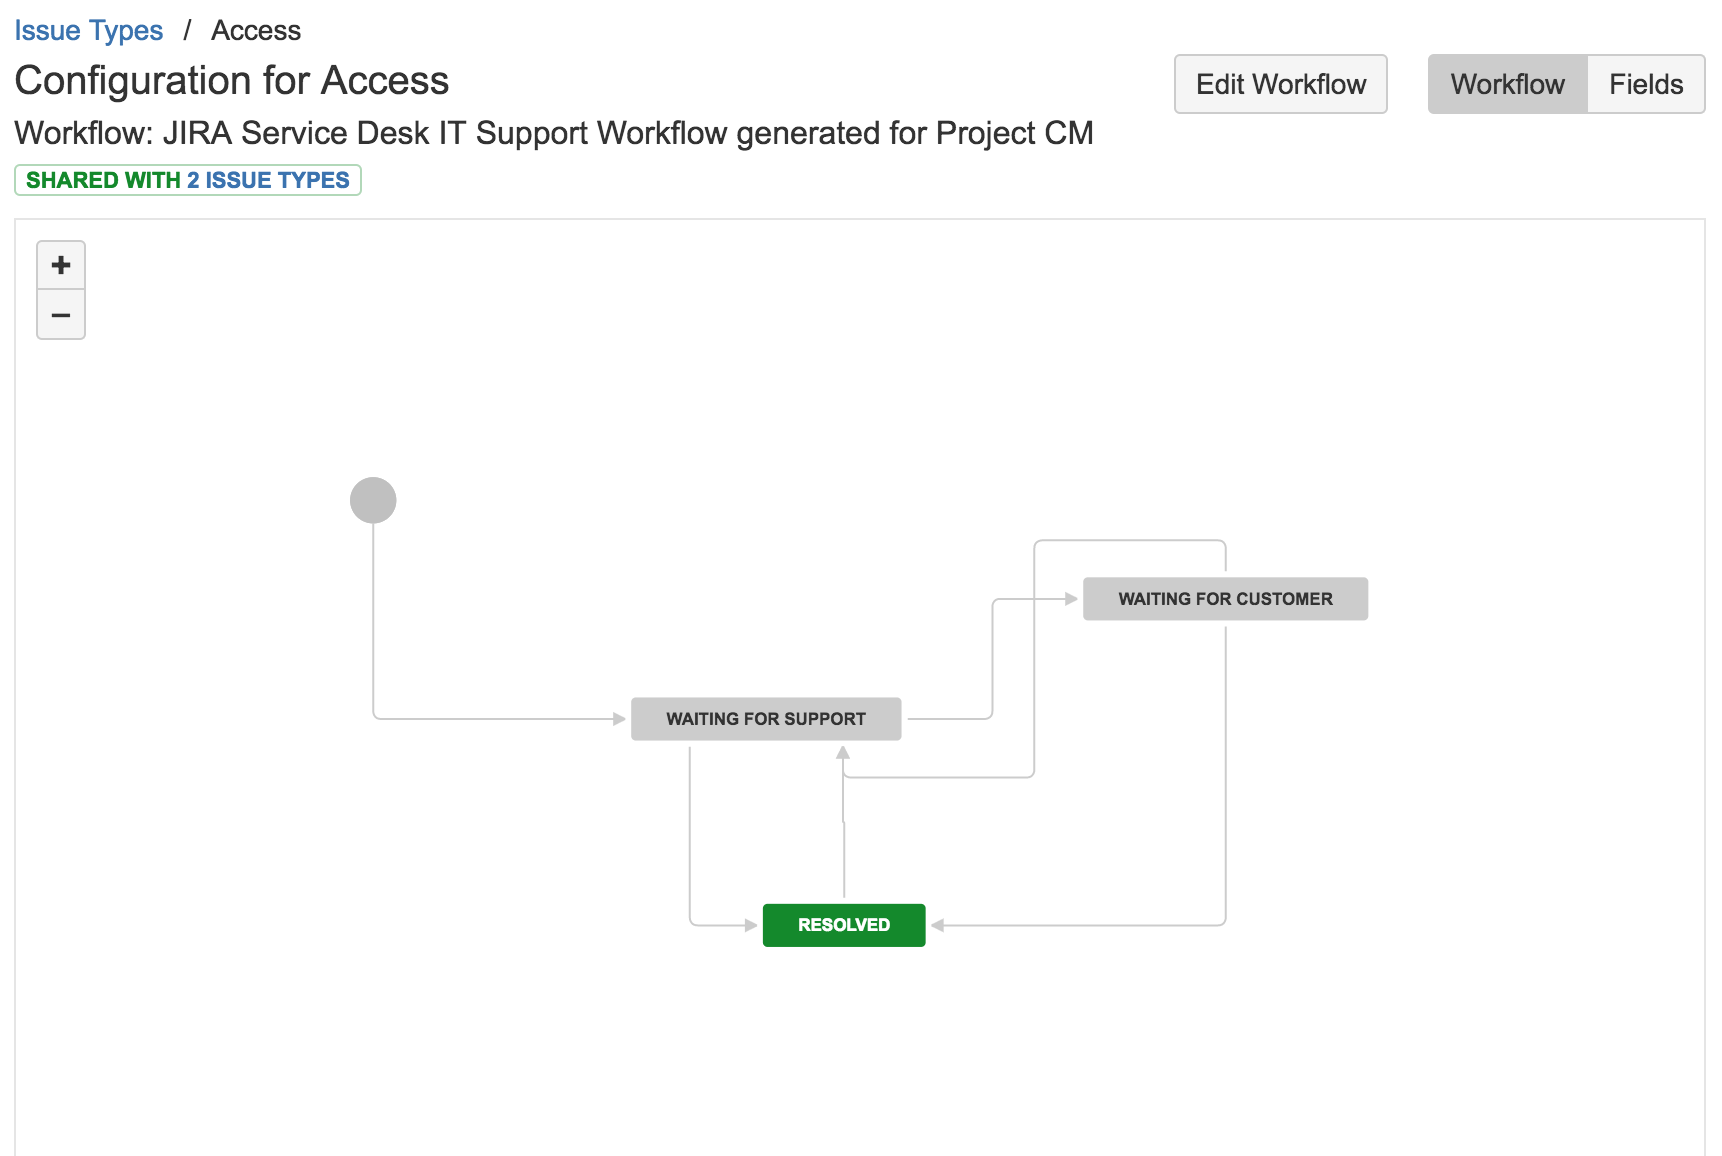This screenshot has height=1156, width=1722.
Task: Go to Issue Types breadcrumb link
Action: coord(88,31)
